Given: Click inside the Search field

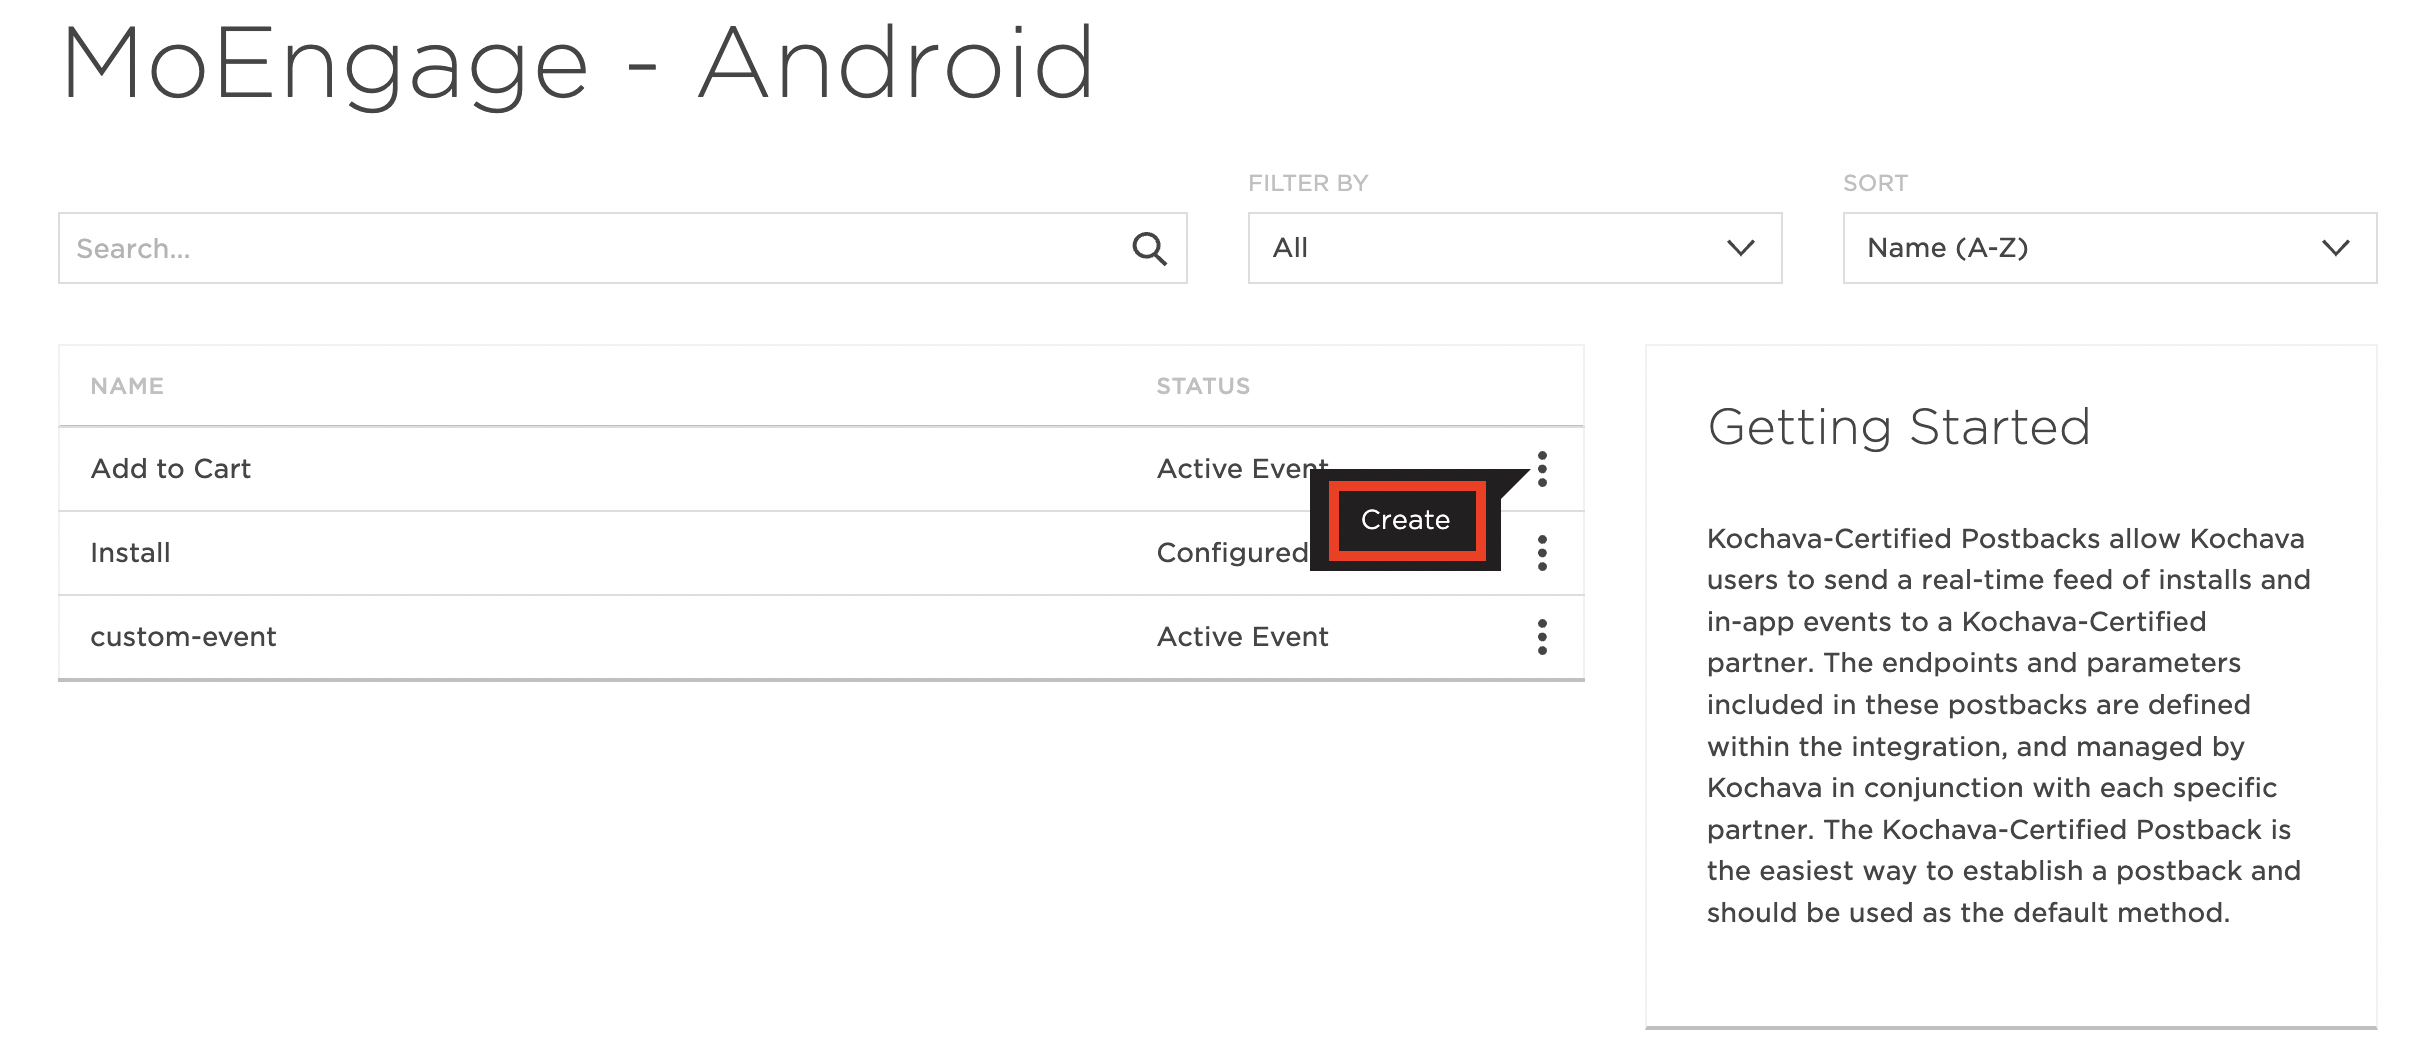Looking at the screenshot, I should [x=622, y=248].
